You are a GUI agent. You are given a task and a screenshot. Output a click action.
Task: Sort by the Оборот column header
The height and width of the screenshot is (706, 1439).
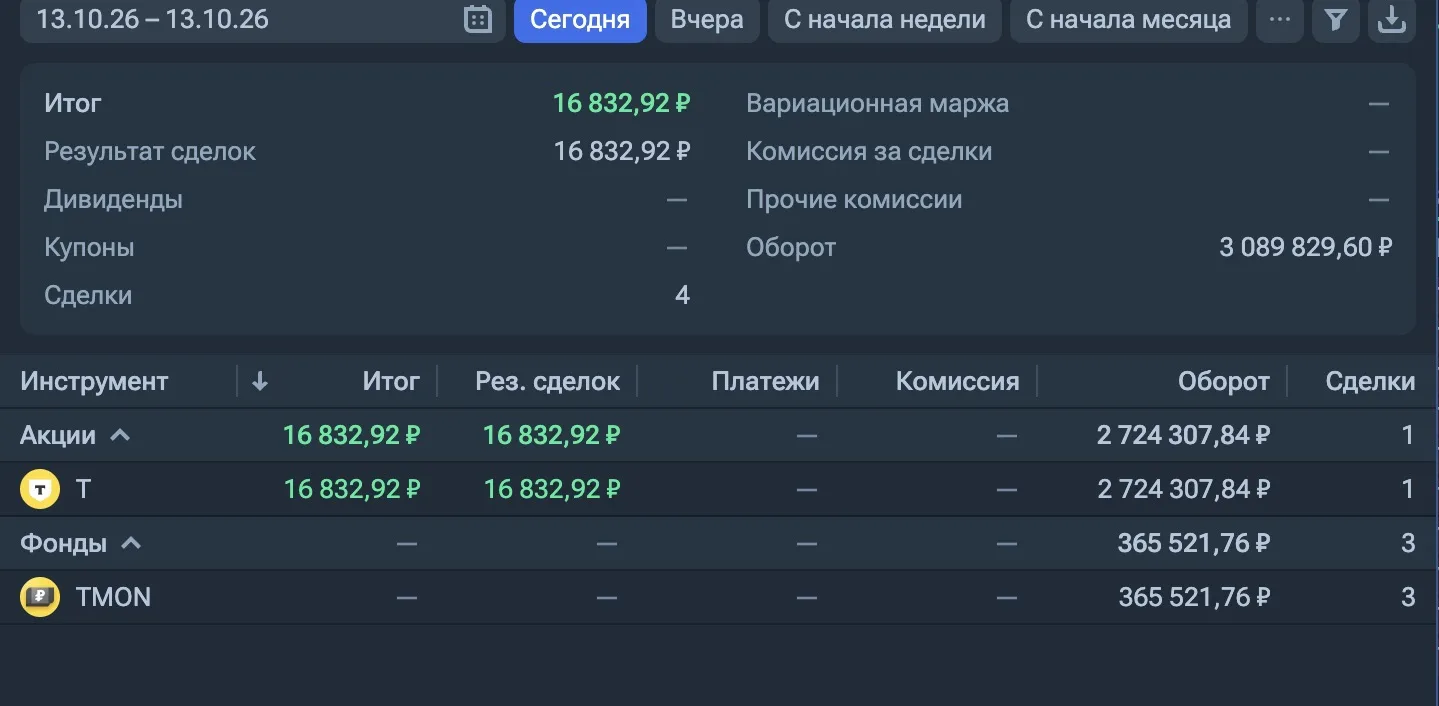pyautogui.click(x=1223, y=381)
